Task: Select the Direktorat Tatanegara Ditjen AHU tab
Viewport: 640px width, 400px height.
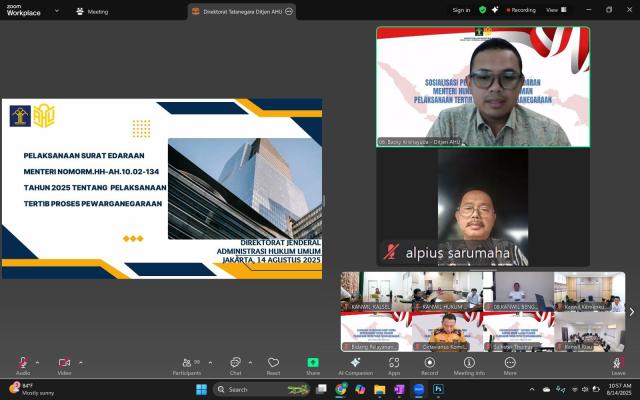Action: tap(243, 11)
